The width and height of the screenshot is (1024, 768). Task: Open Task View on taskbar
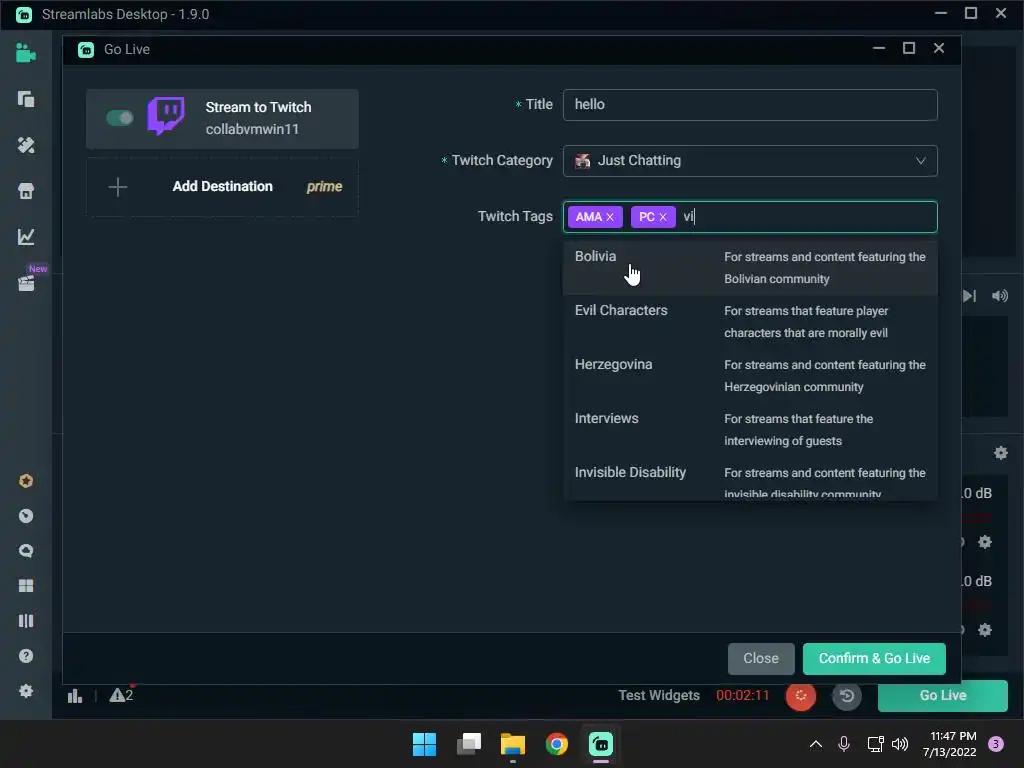pos(469,744)
